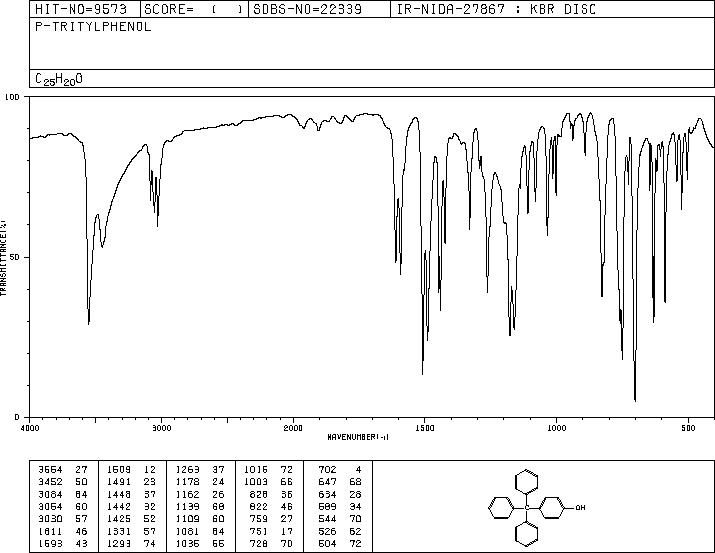The image size is (715, 553).
Task: Select the IR-NIDA-27867 : KBR DISC label
Action: [496, 9]
